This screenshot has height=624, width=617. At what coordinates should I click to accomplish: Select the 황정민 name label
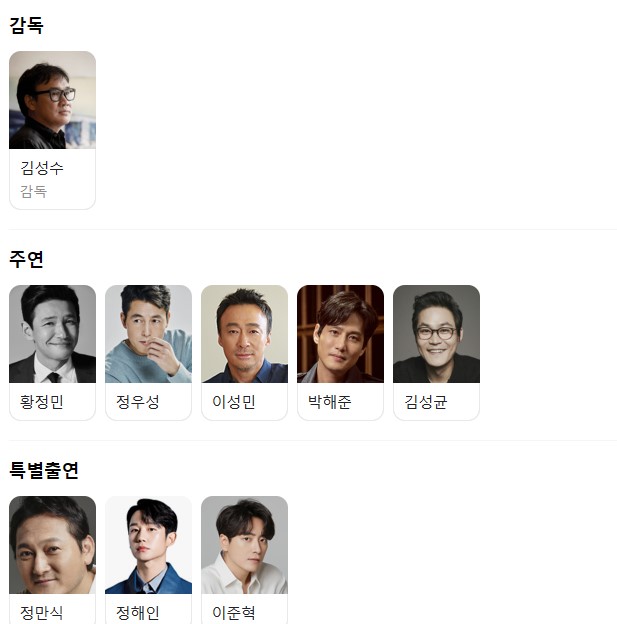point(42,402)
